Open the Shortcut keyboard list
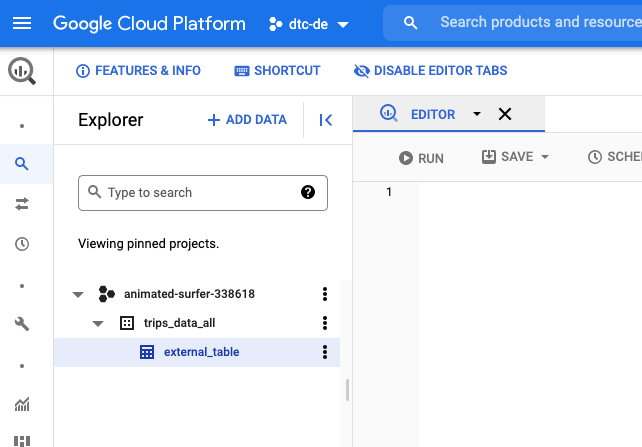Viewport: 642px width, 447px height. click(277, 71)
